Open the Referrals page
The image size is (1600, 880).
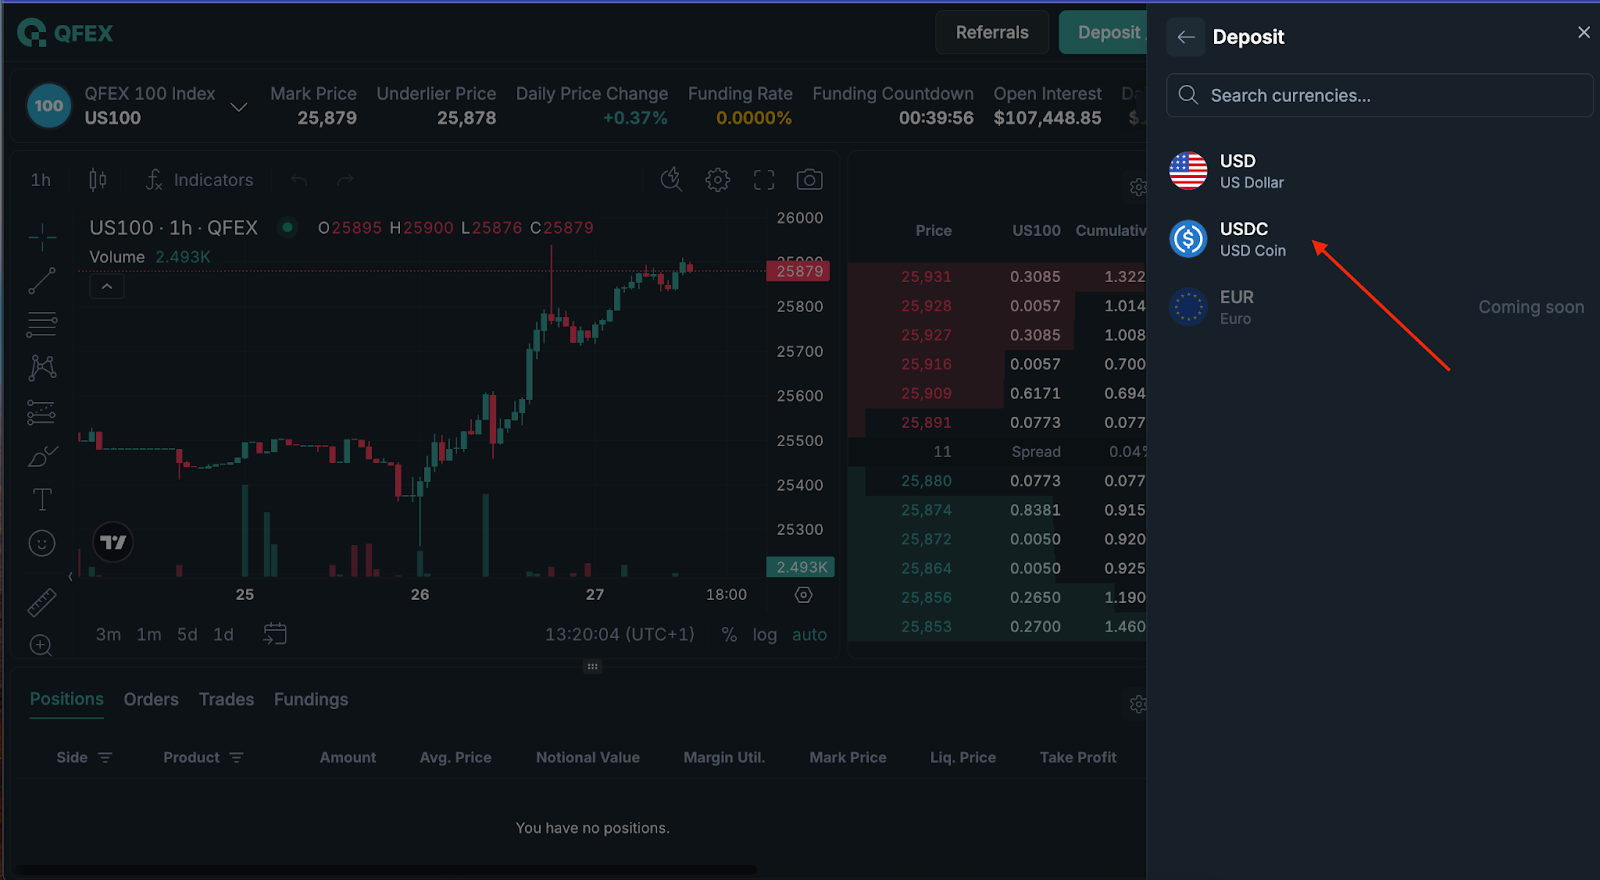[992, 32]
